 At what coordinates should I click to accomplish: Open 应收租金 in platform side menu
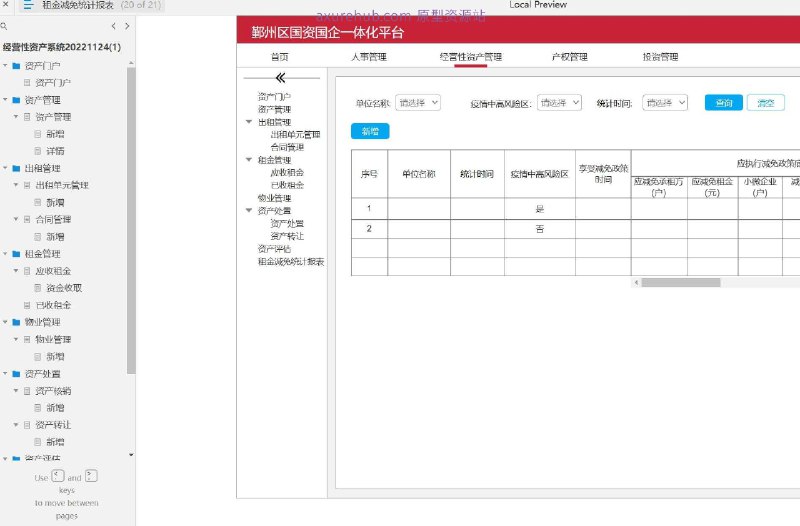287,172
